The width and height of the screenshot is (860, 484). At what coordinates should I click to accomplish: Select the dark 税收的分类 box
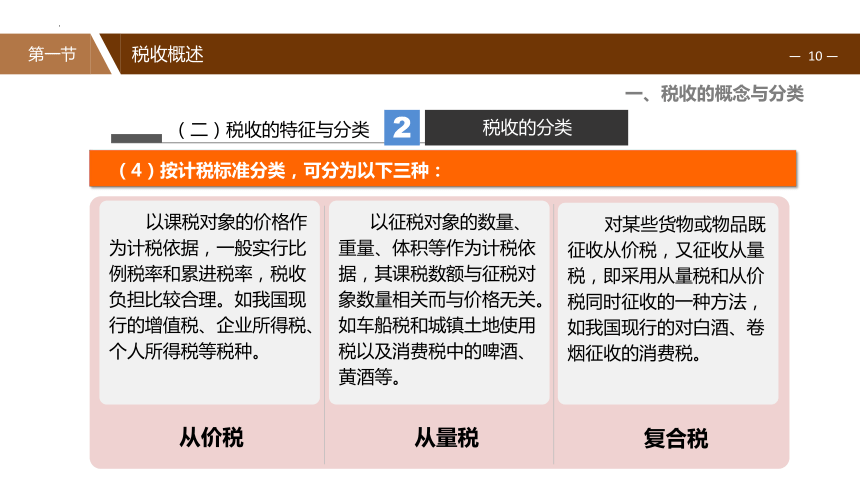[x=527, y=127]
